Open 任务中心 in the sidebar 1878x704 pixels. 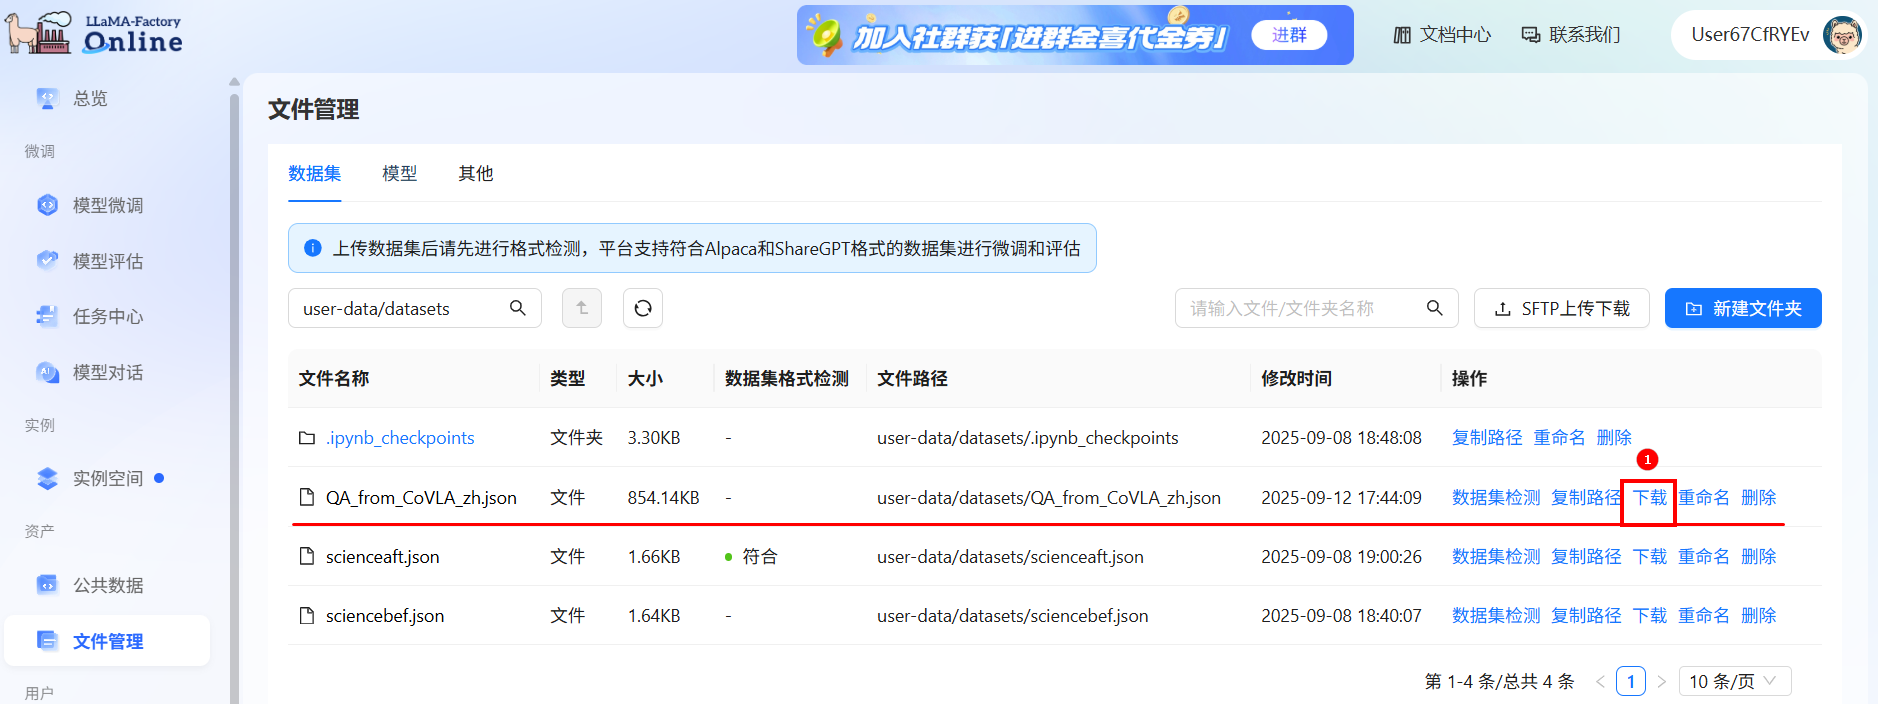pyautogui.click(x=107, y=317)
